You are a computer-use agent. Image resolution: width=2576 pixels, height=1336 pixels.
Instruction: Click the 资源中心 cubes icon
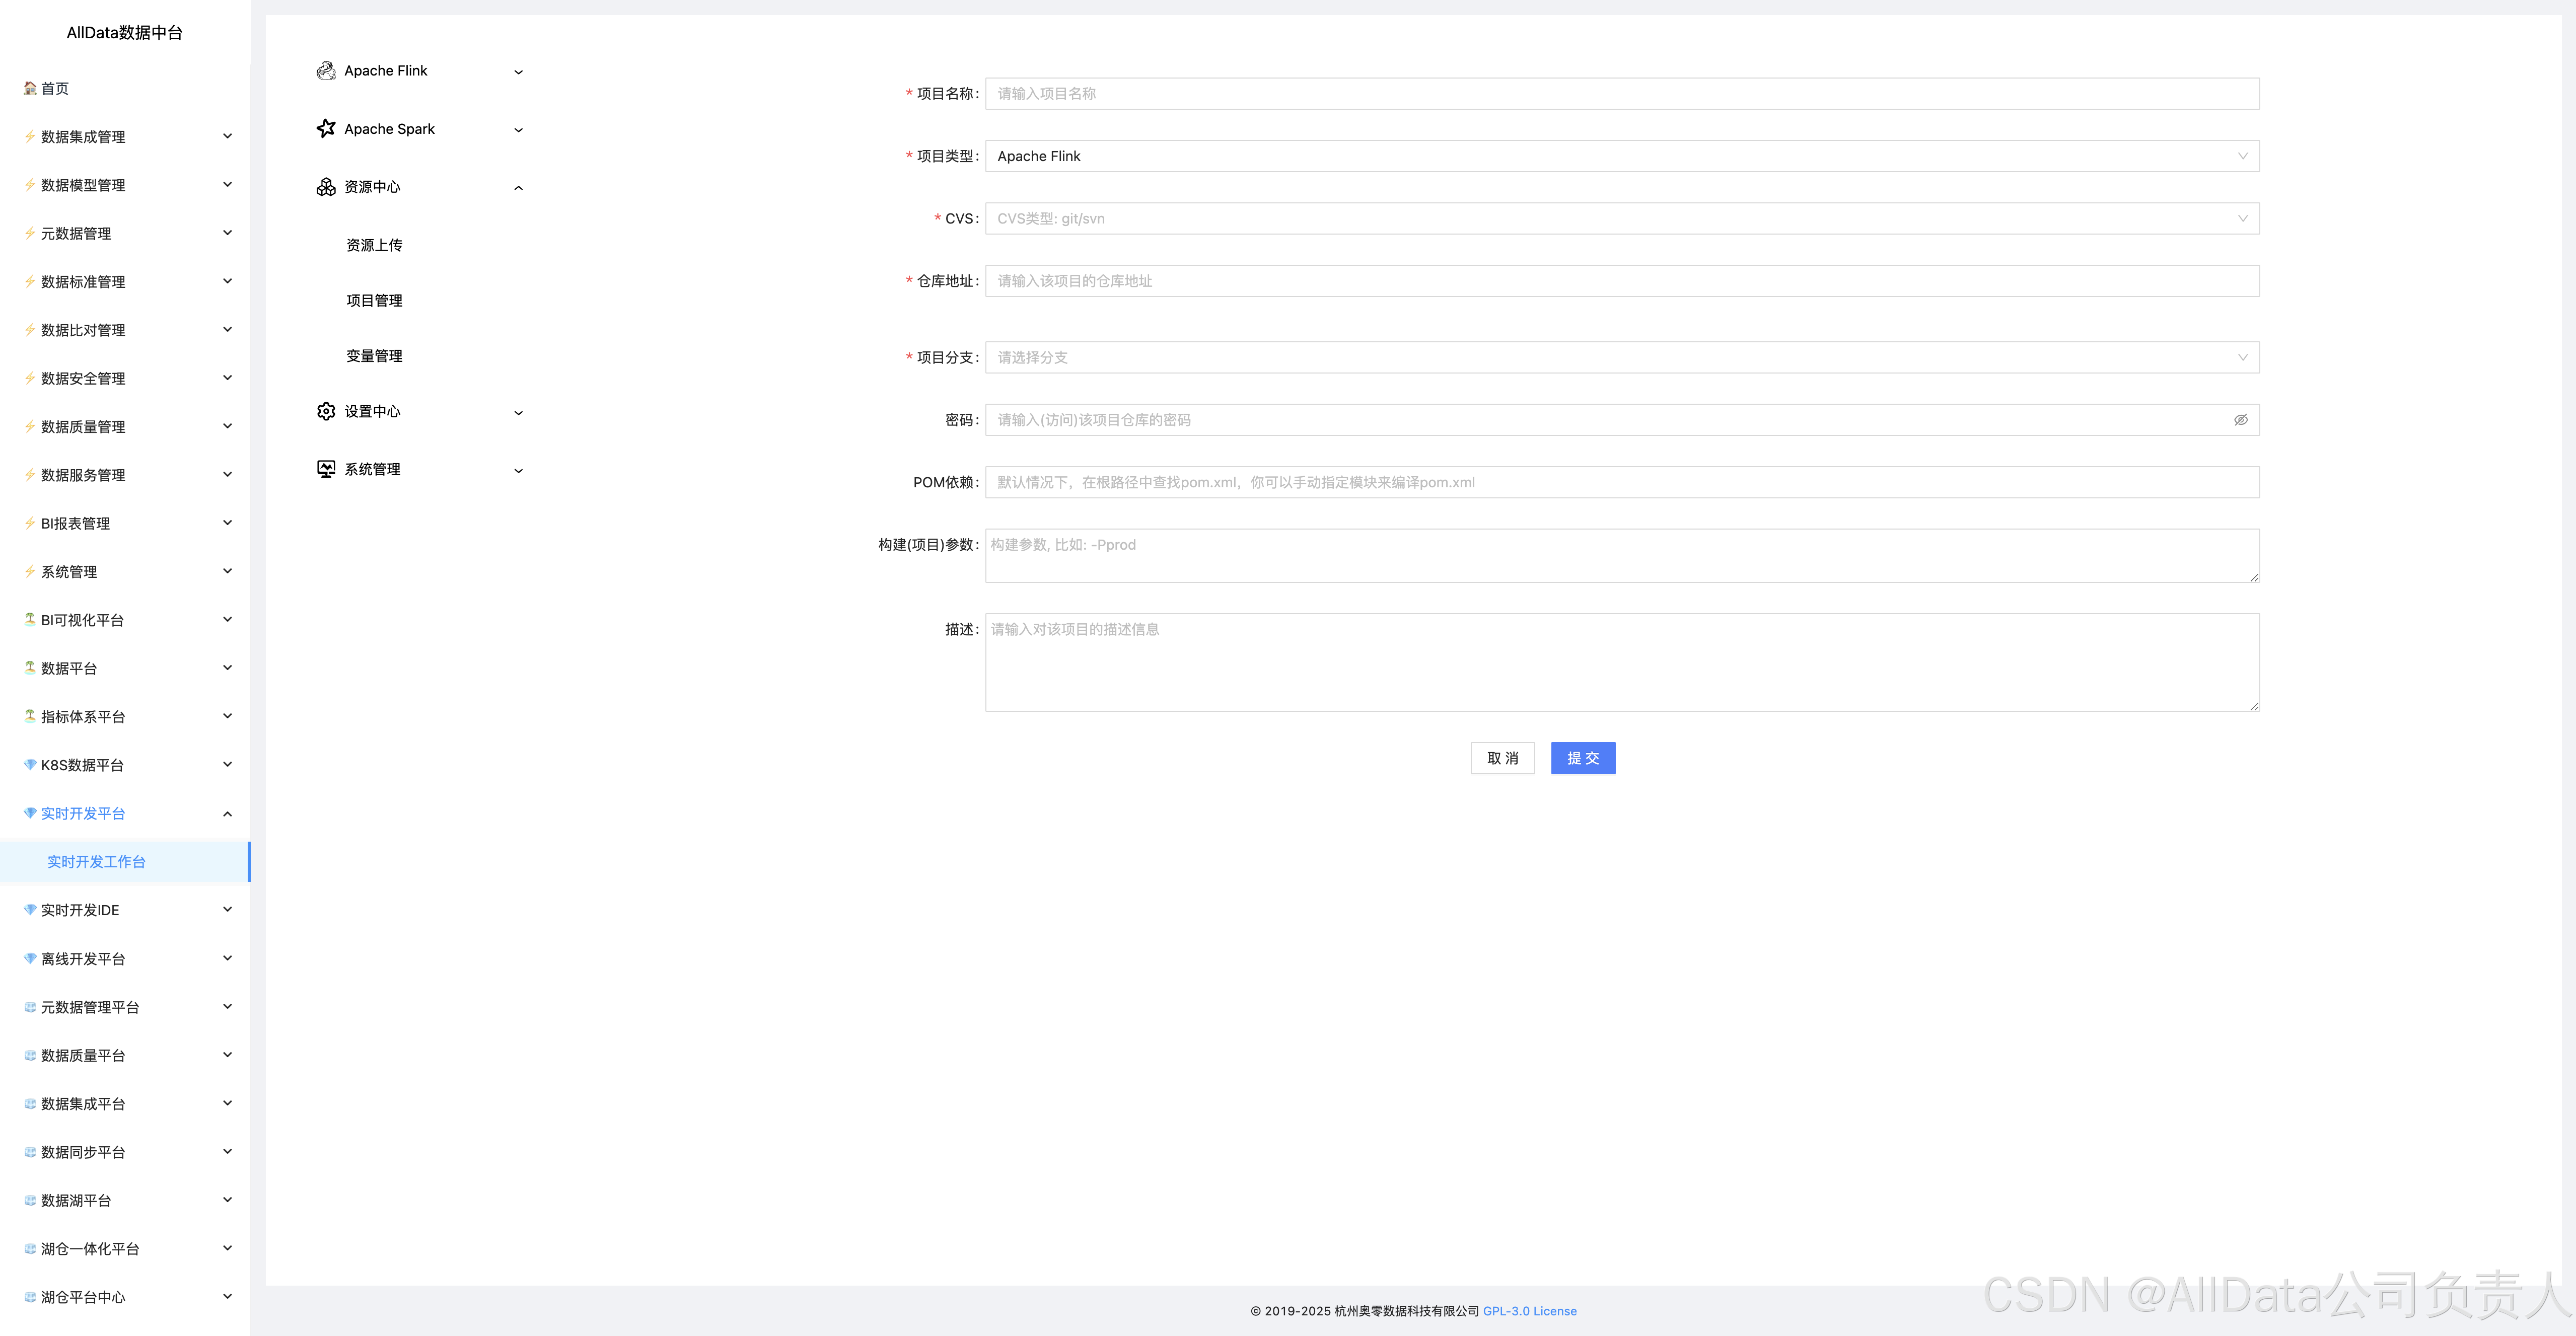326,187
